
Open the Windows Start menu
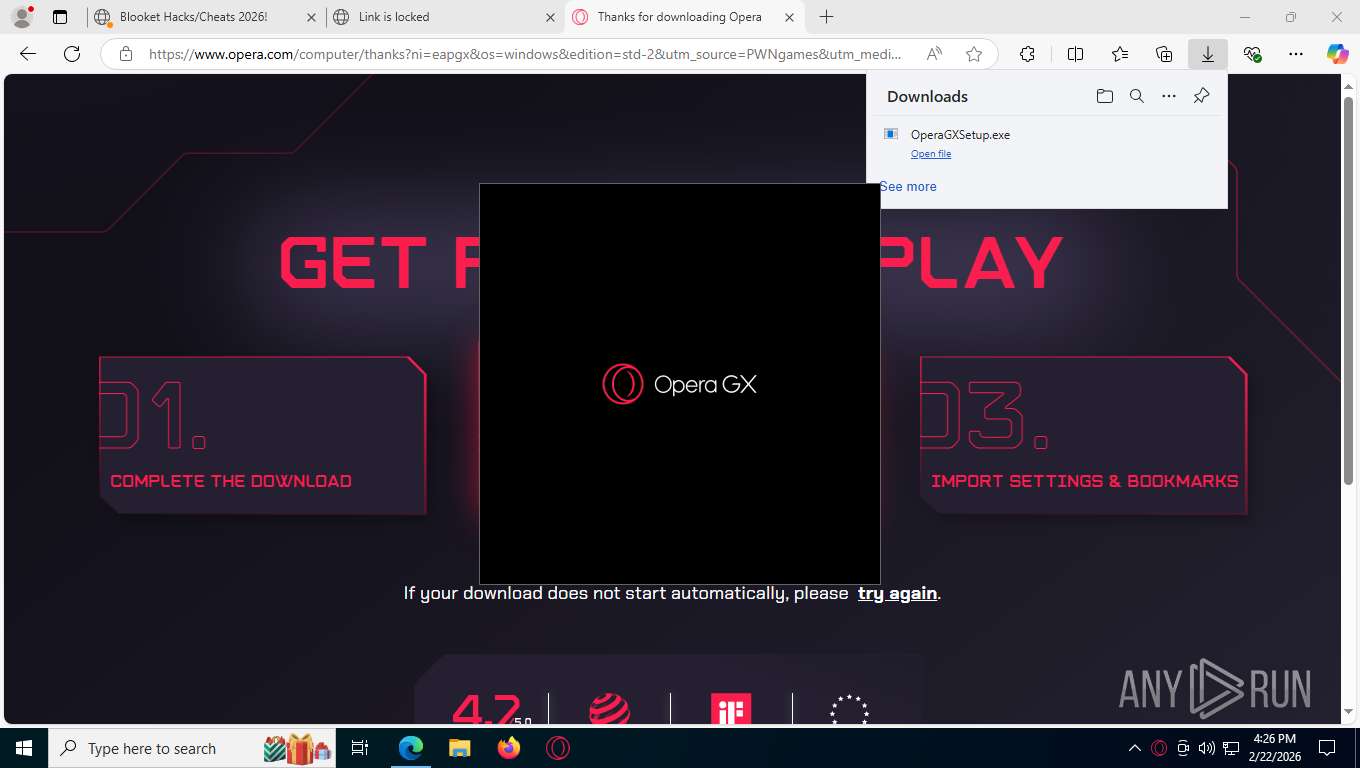click(x=23, y=748)
